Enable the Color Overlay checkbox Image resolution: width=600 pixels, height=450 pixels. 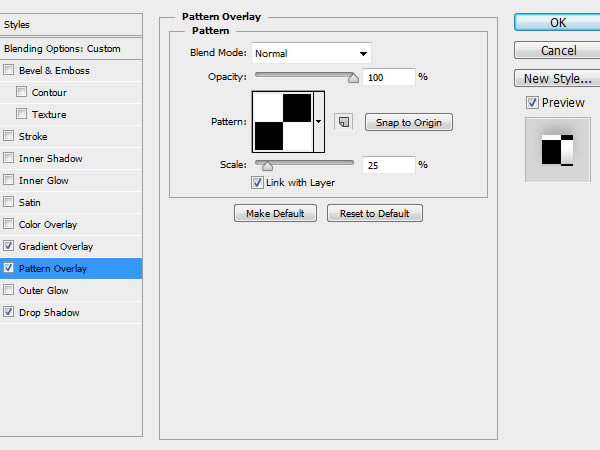point(8,224)
